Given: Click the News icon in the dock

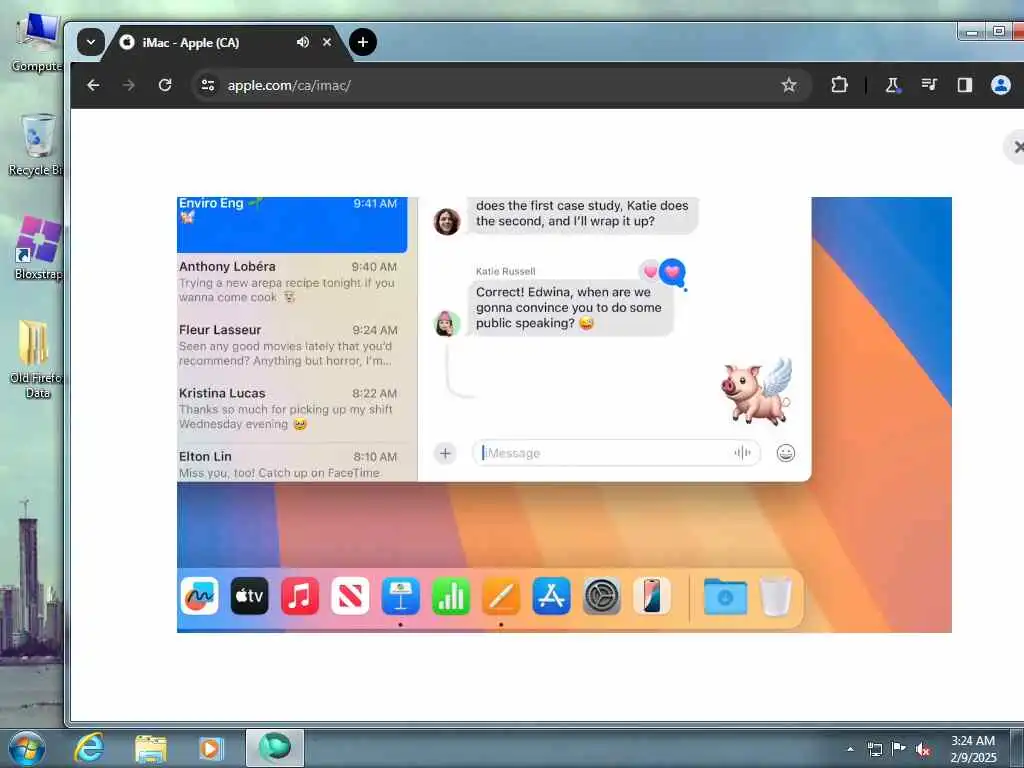Looking at the screenshot, I should pyautogui.click(x=350, y=596).
